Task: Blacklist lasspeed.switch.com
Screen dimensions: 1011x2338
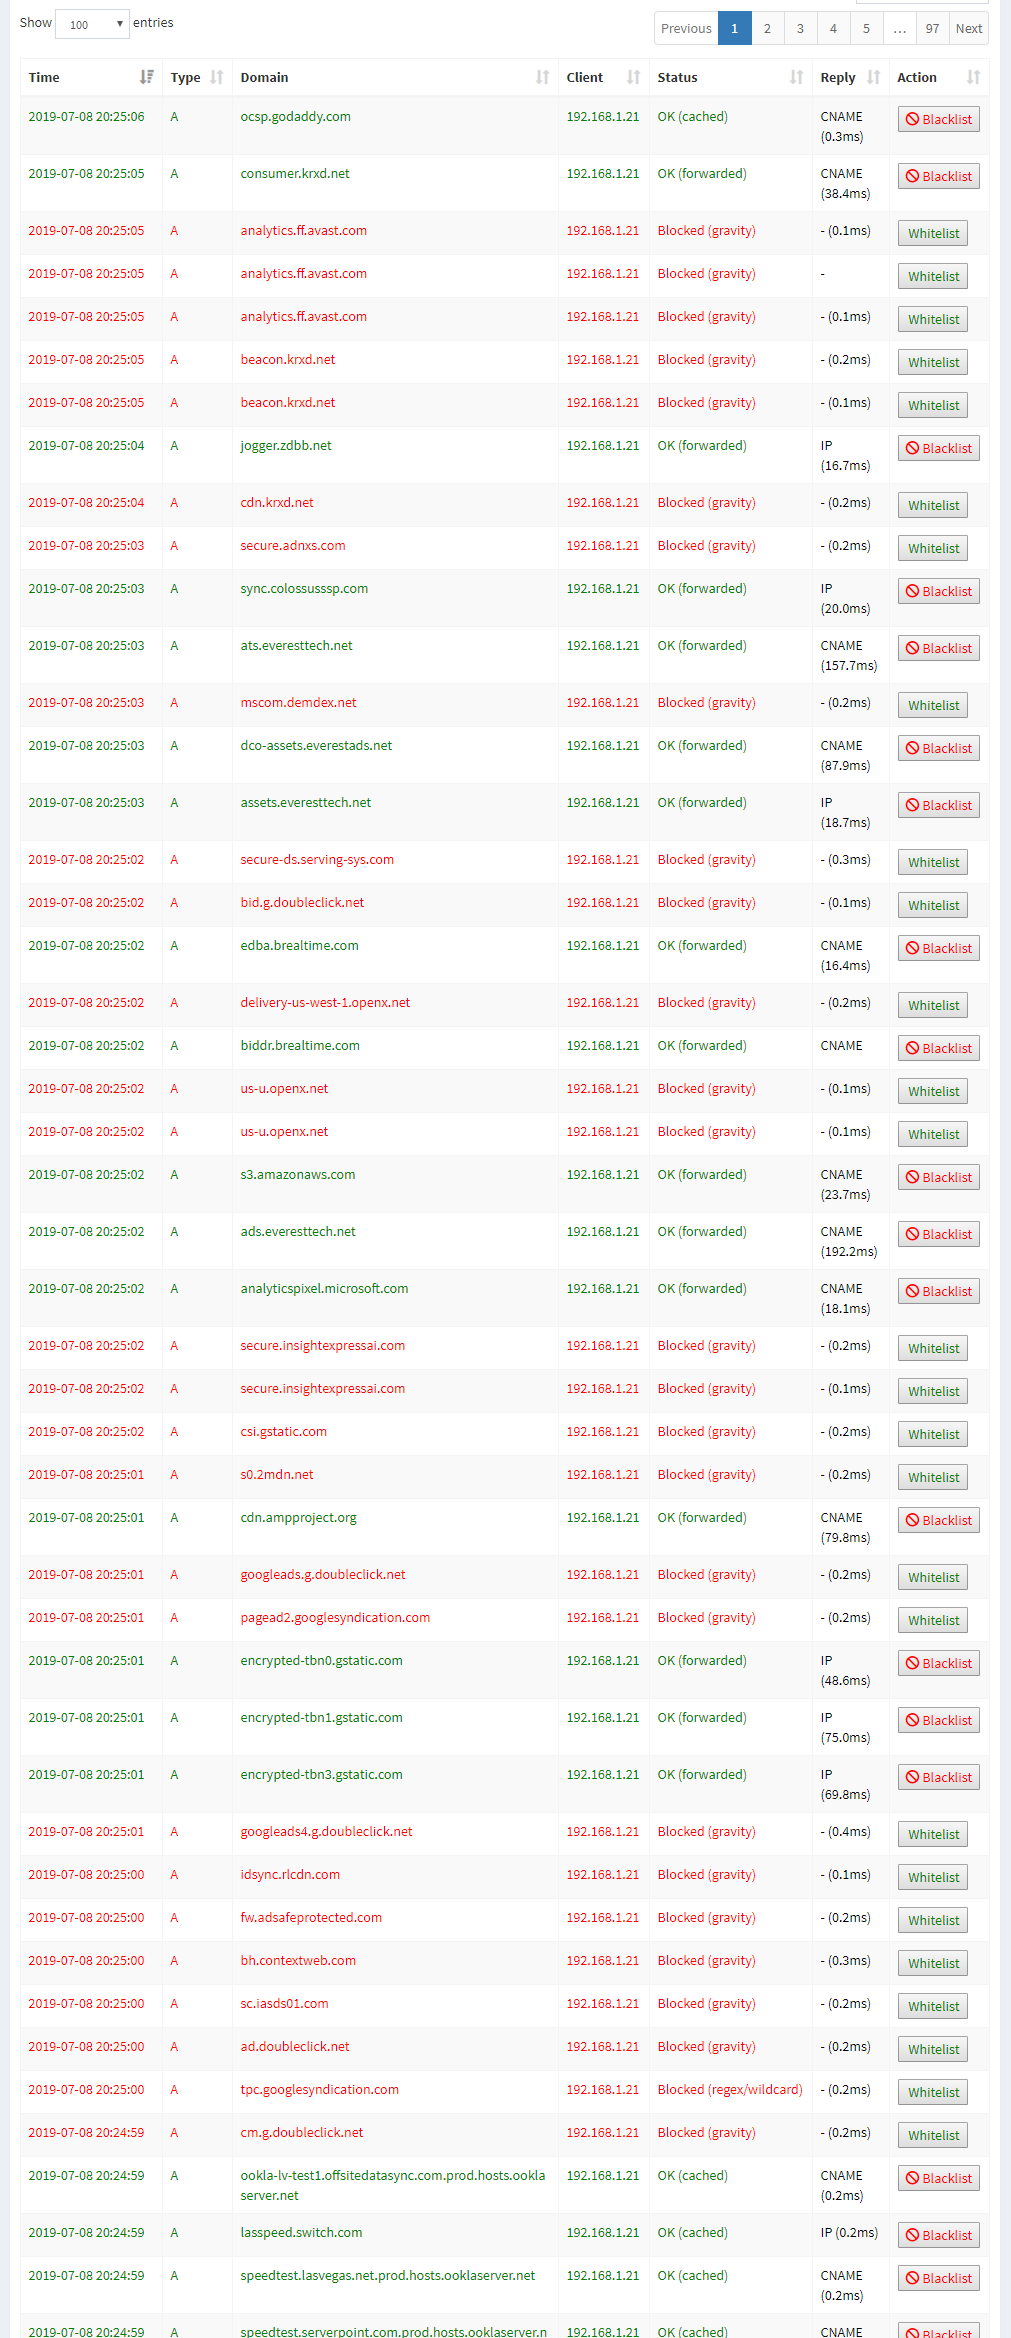Action: coord(938,2235)
